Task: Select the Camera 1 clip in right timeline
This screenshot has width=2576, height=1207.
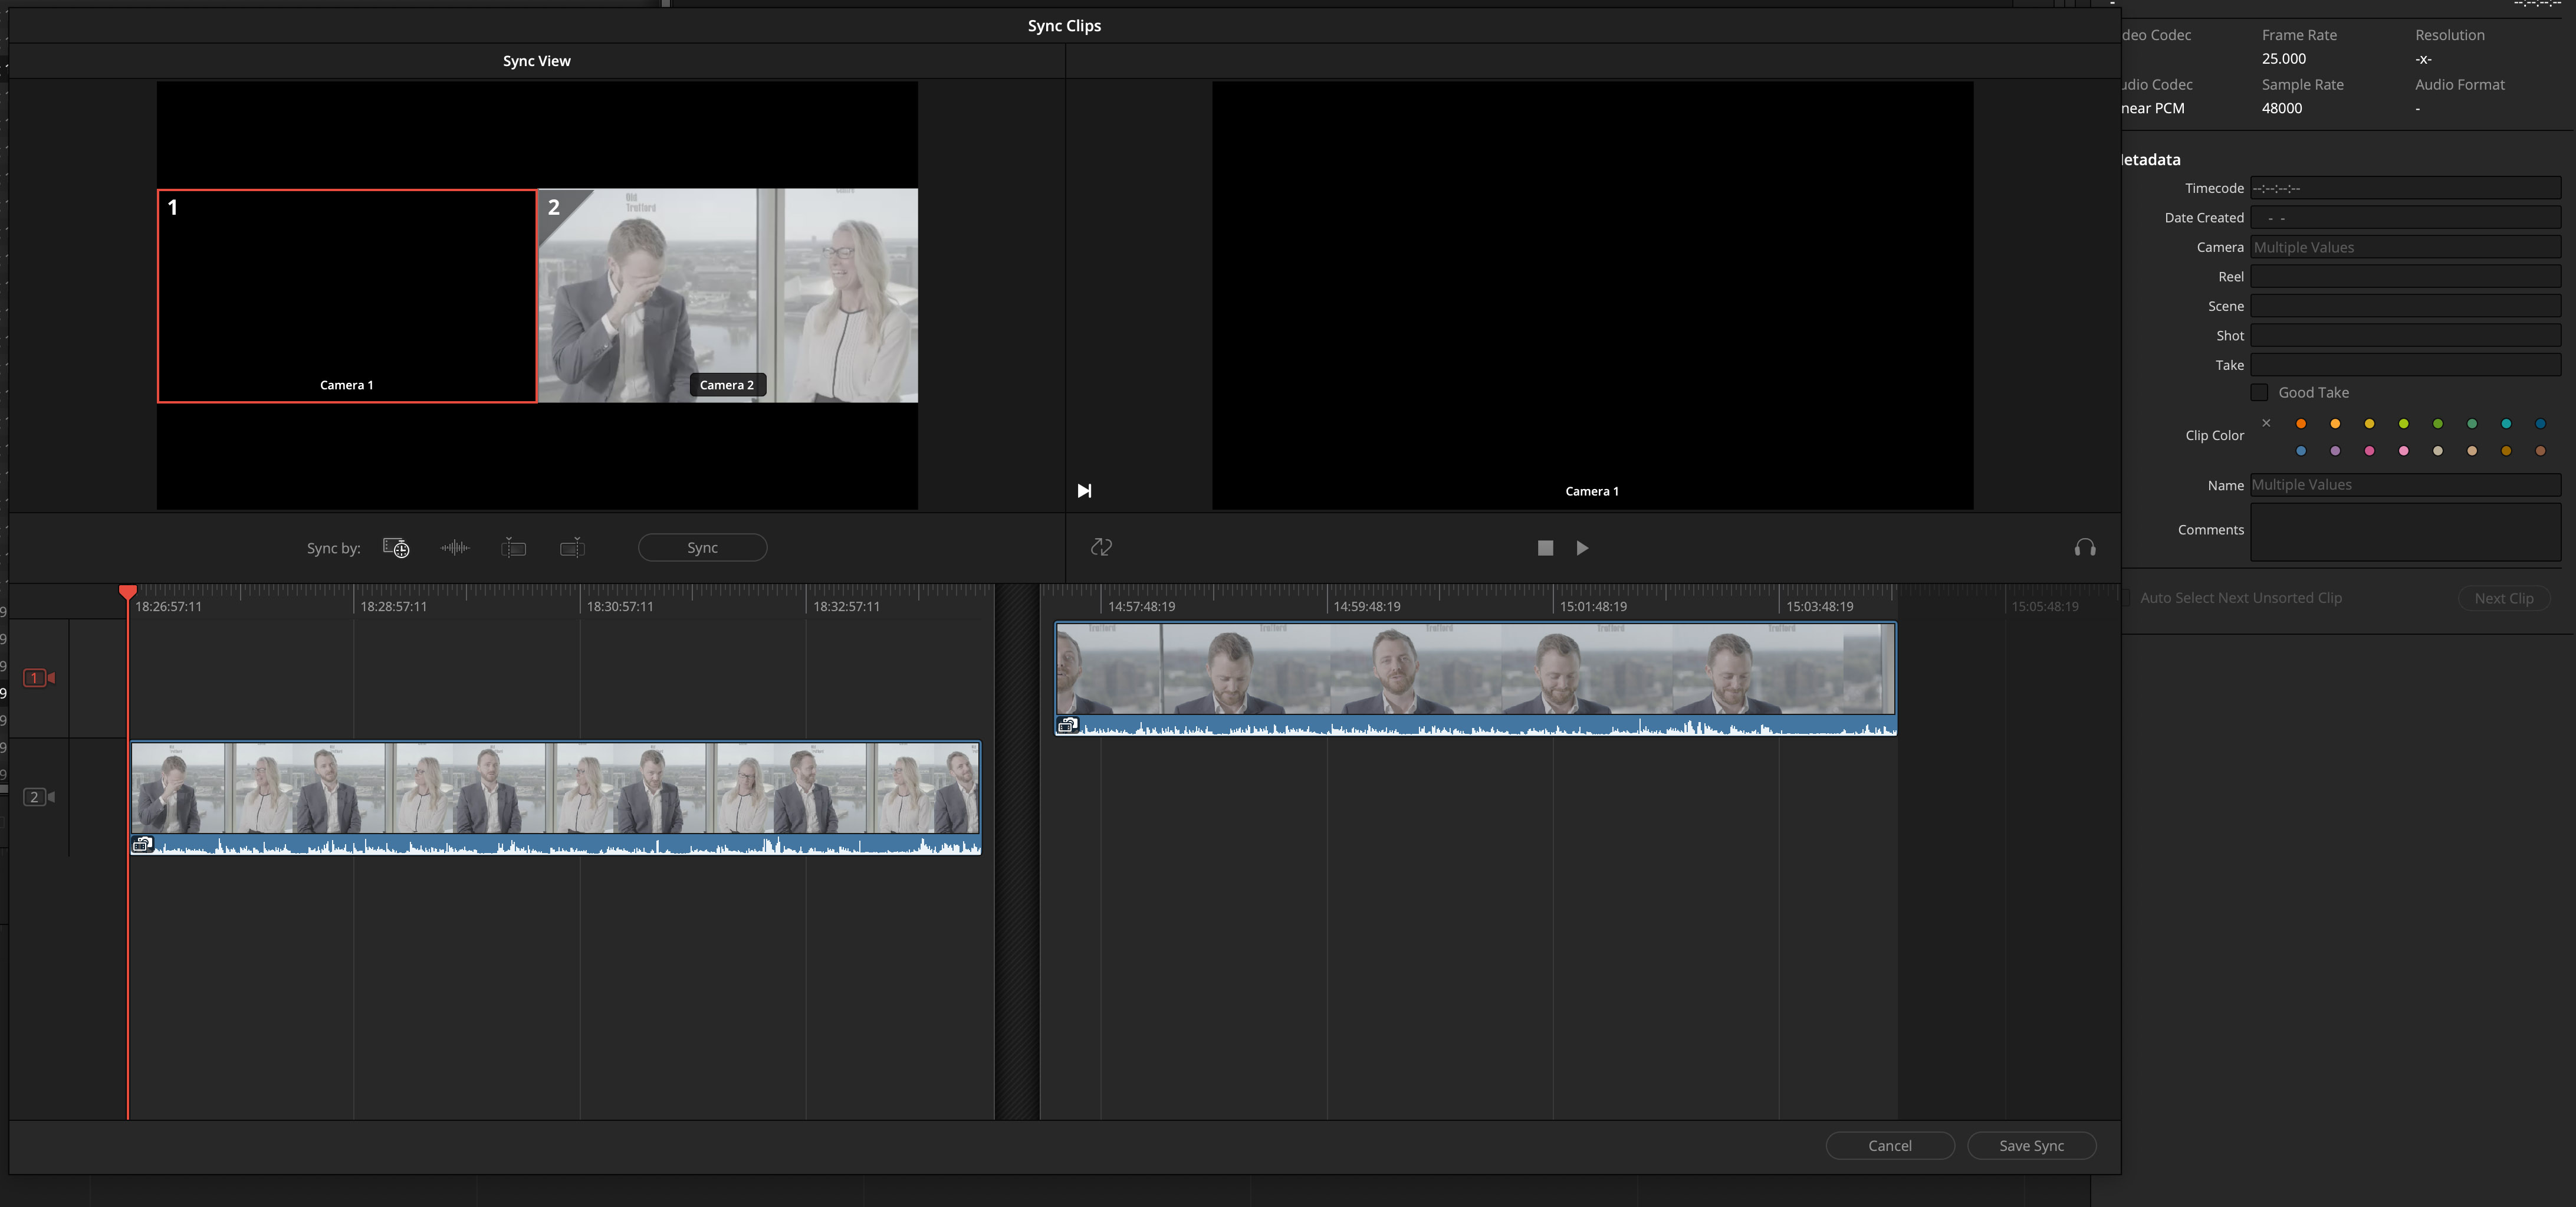Action: pyautogui.click(x=1475, y=678)
